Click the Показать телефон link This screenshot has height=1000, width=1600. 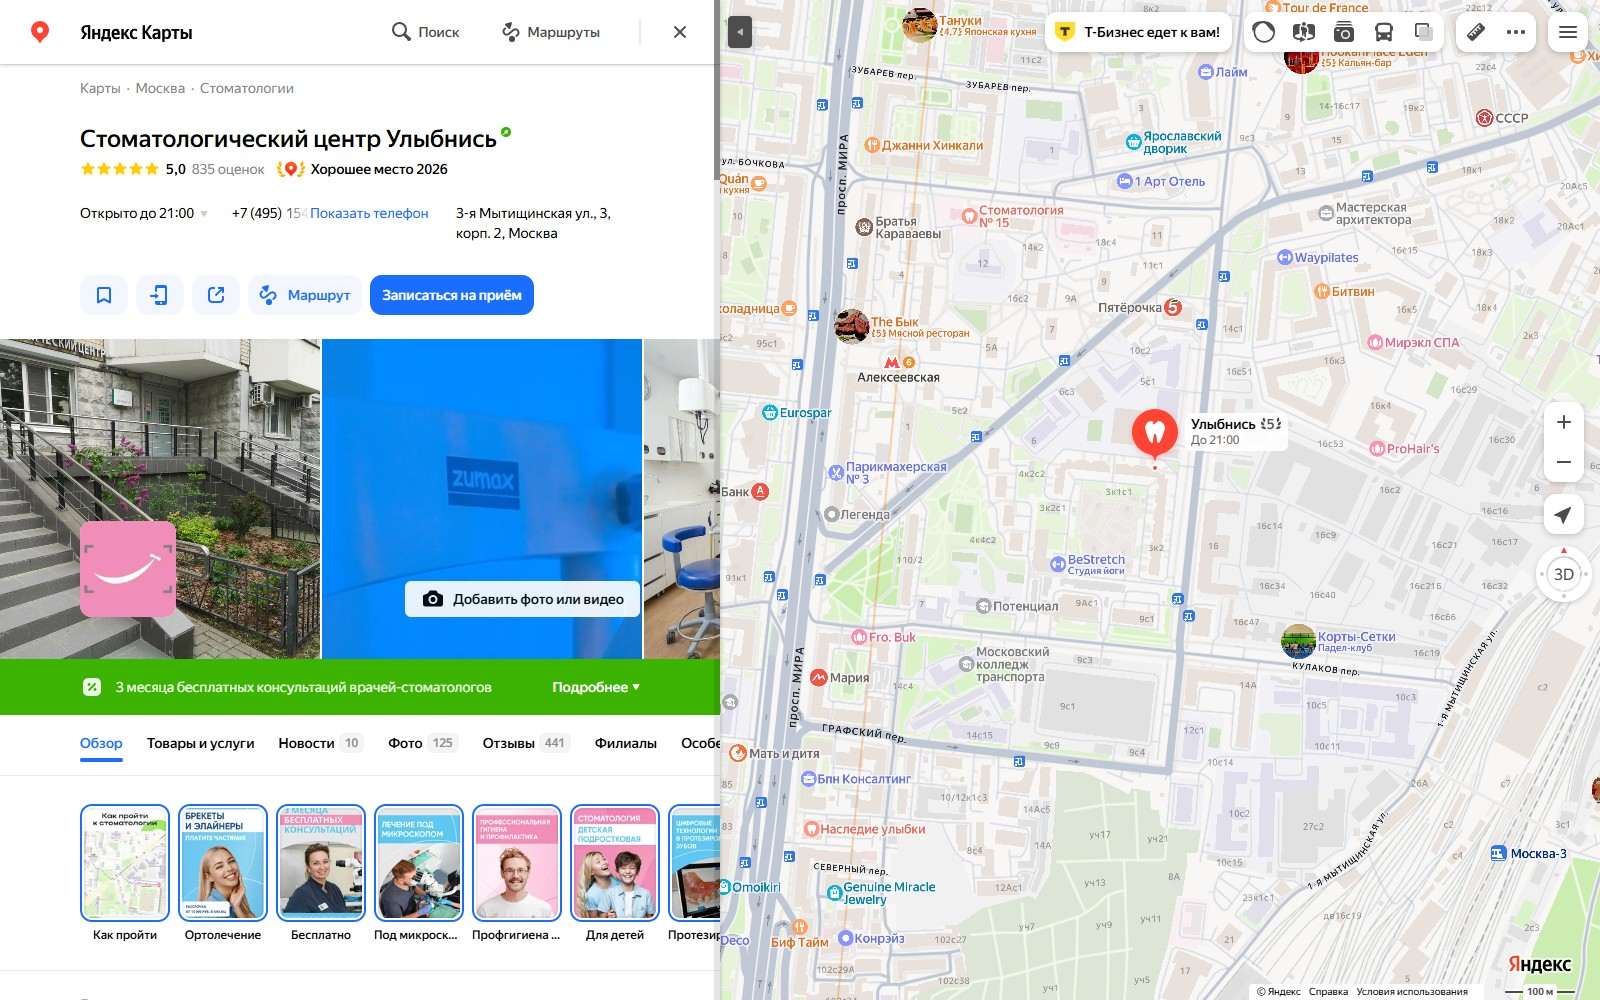coord(369,213)
